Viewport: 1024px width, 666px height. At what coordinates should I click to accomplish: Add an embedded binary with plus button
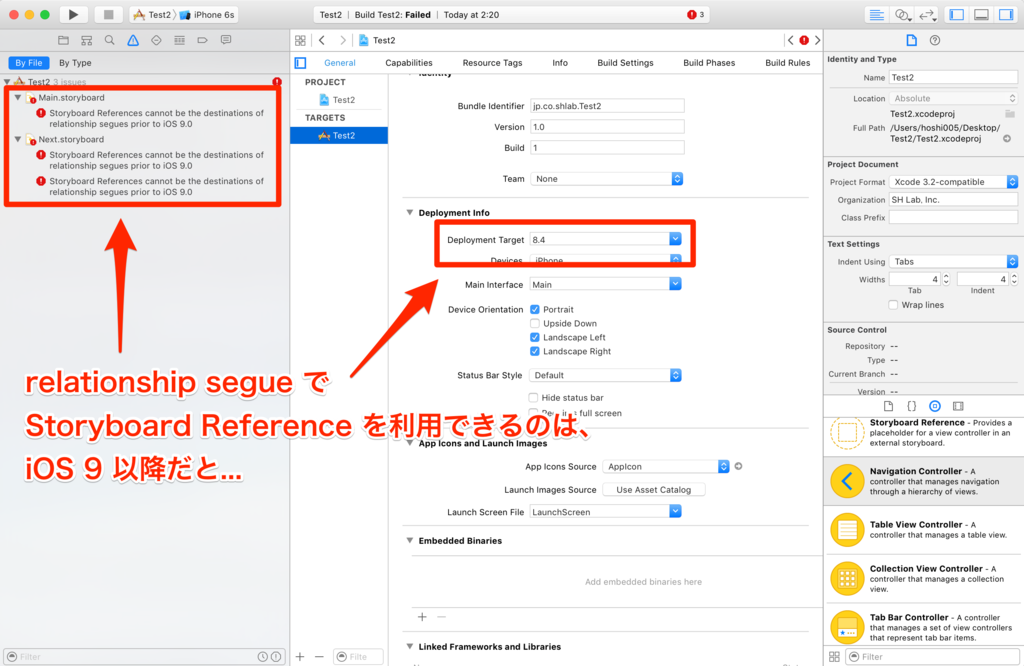point(423,617)
